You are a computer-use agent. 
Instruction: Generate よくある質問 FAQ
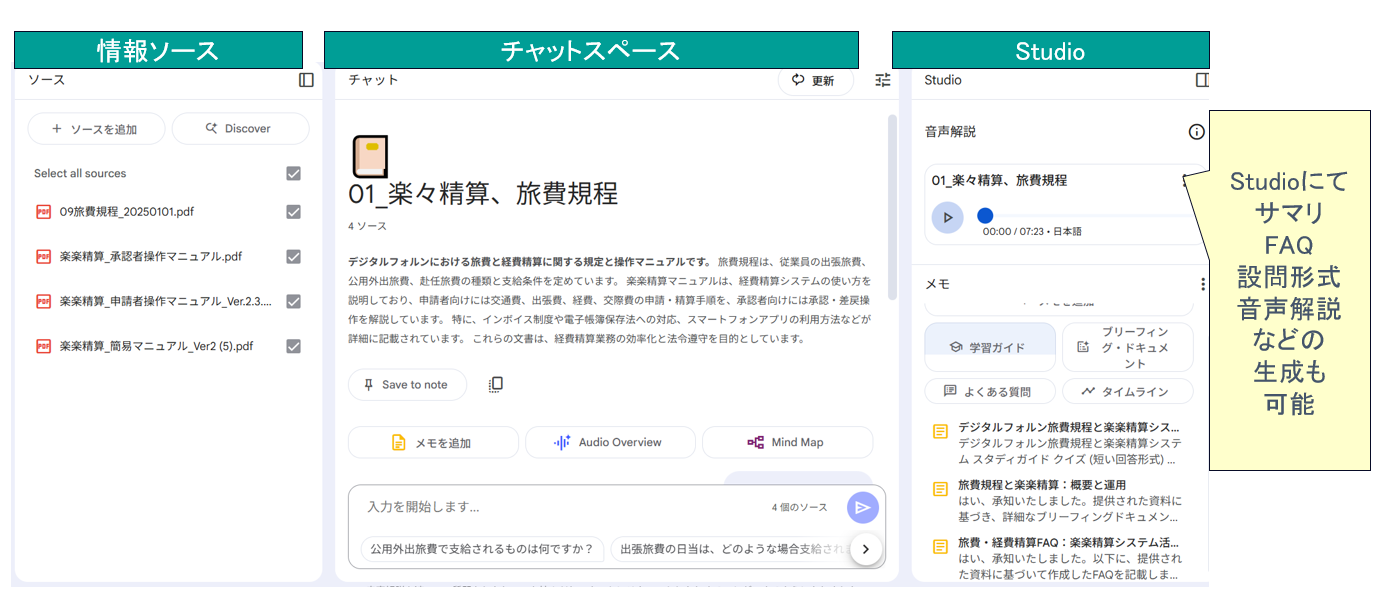990,391
